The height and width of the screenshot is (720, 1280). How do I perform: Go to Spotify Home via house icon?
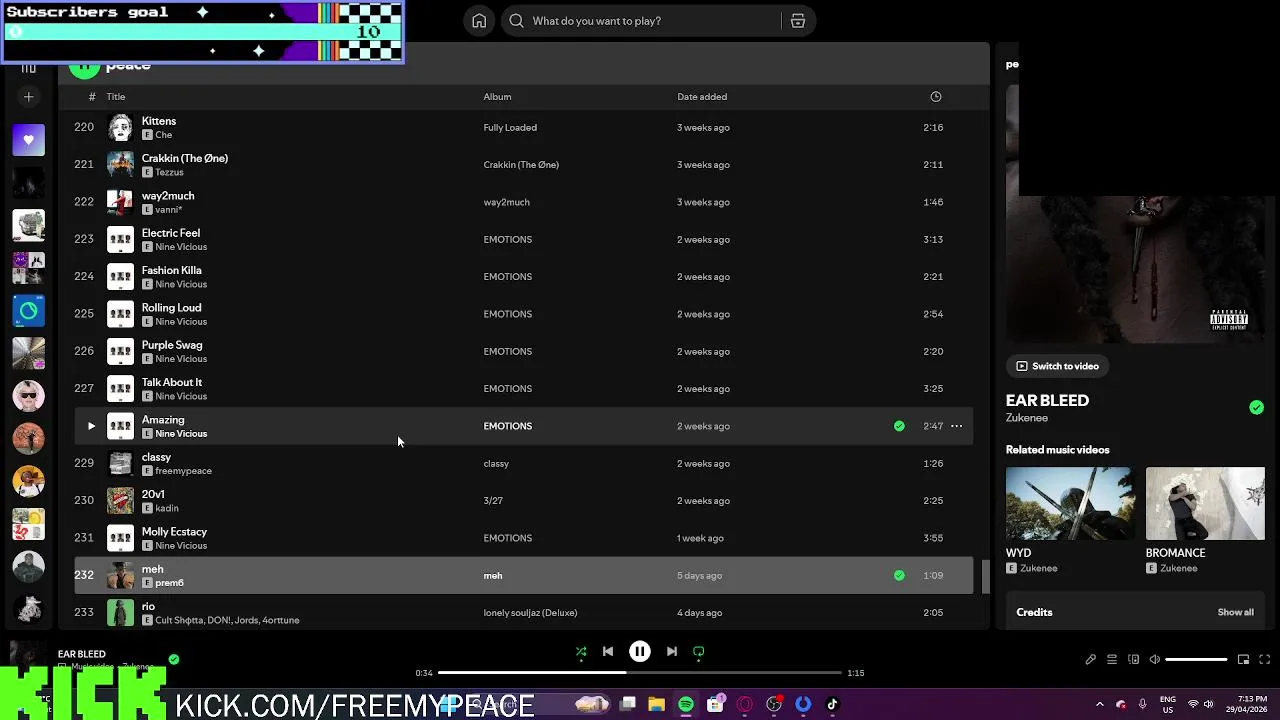click(x=479, y=21)
